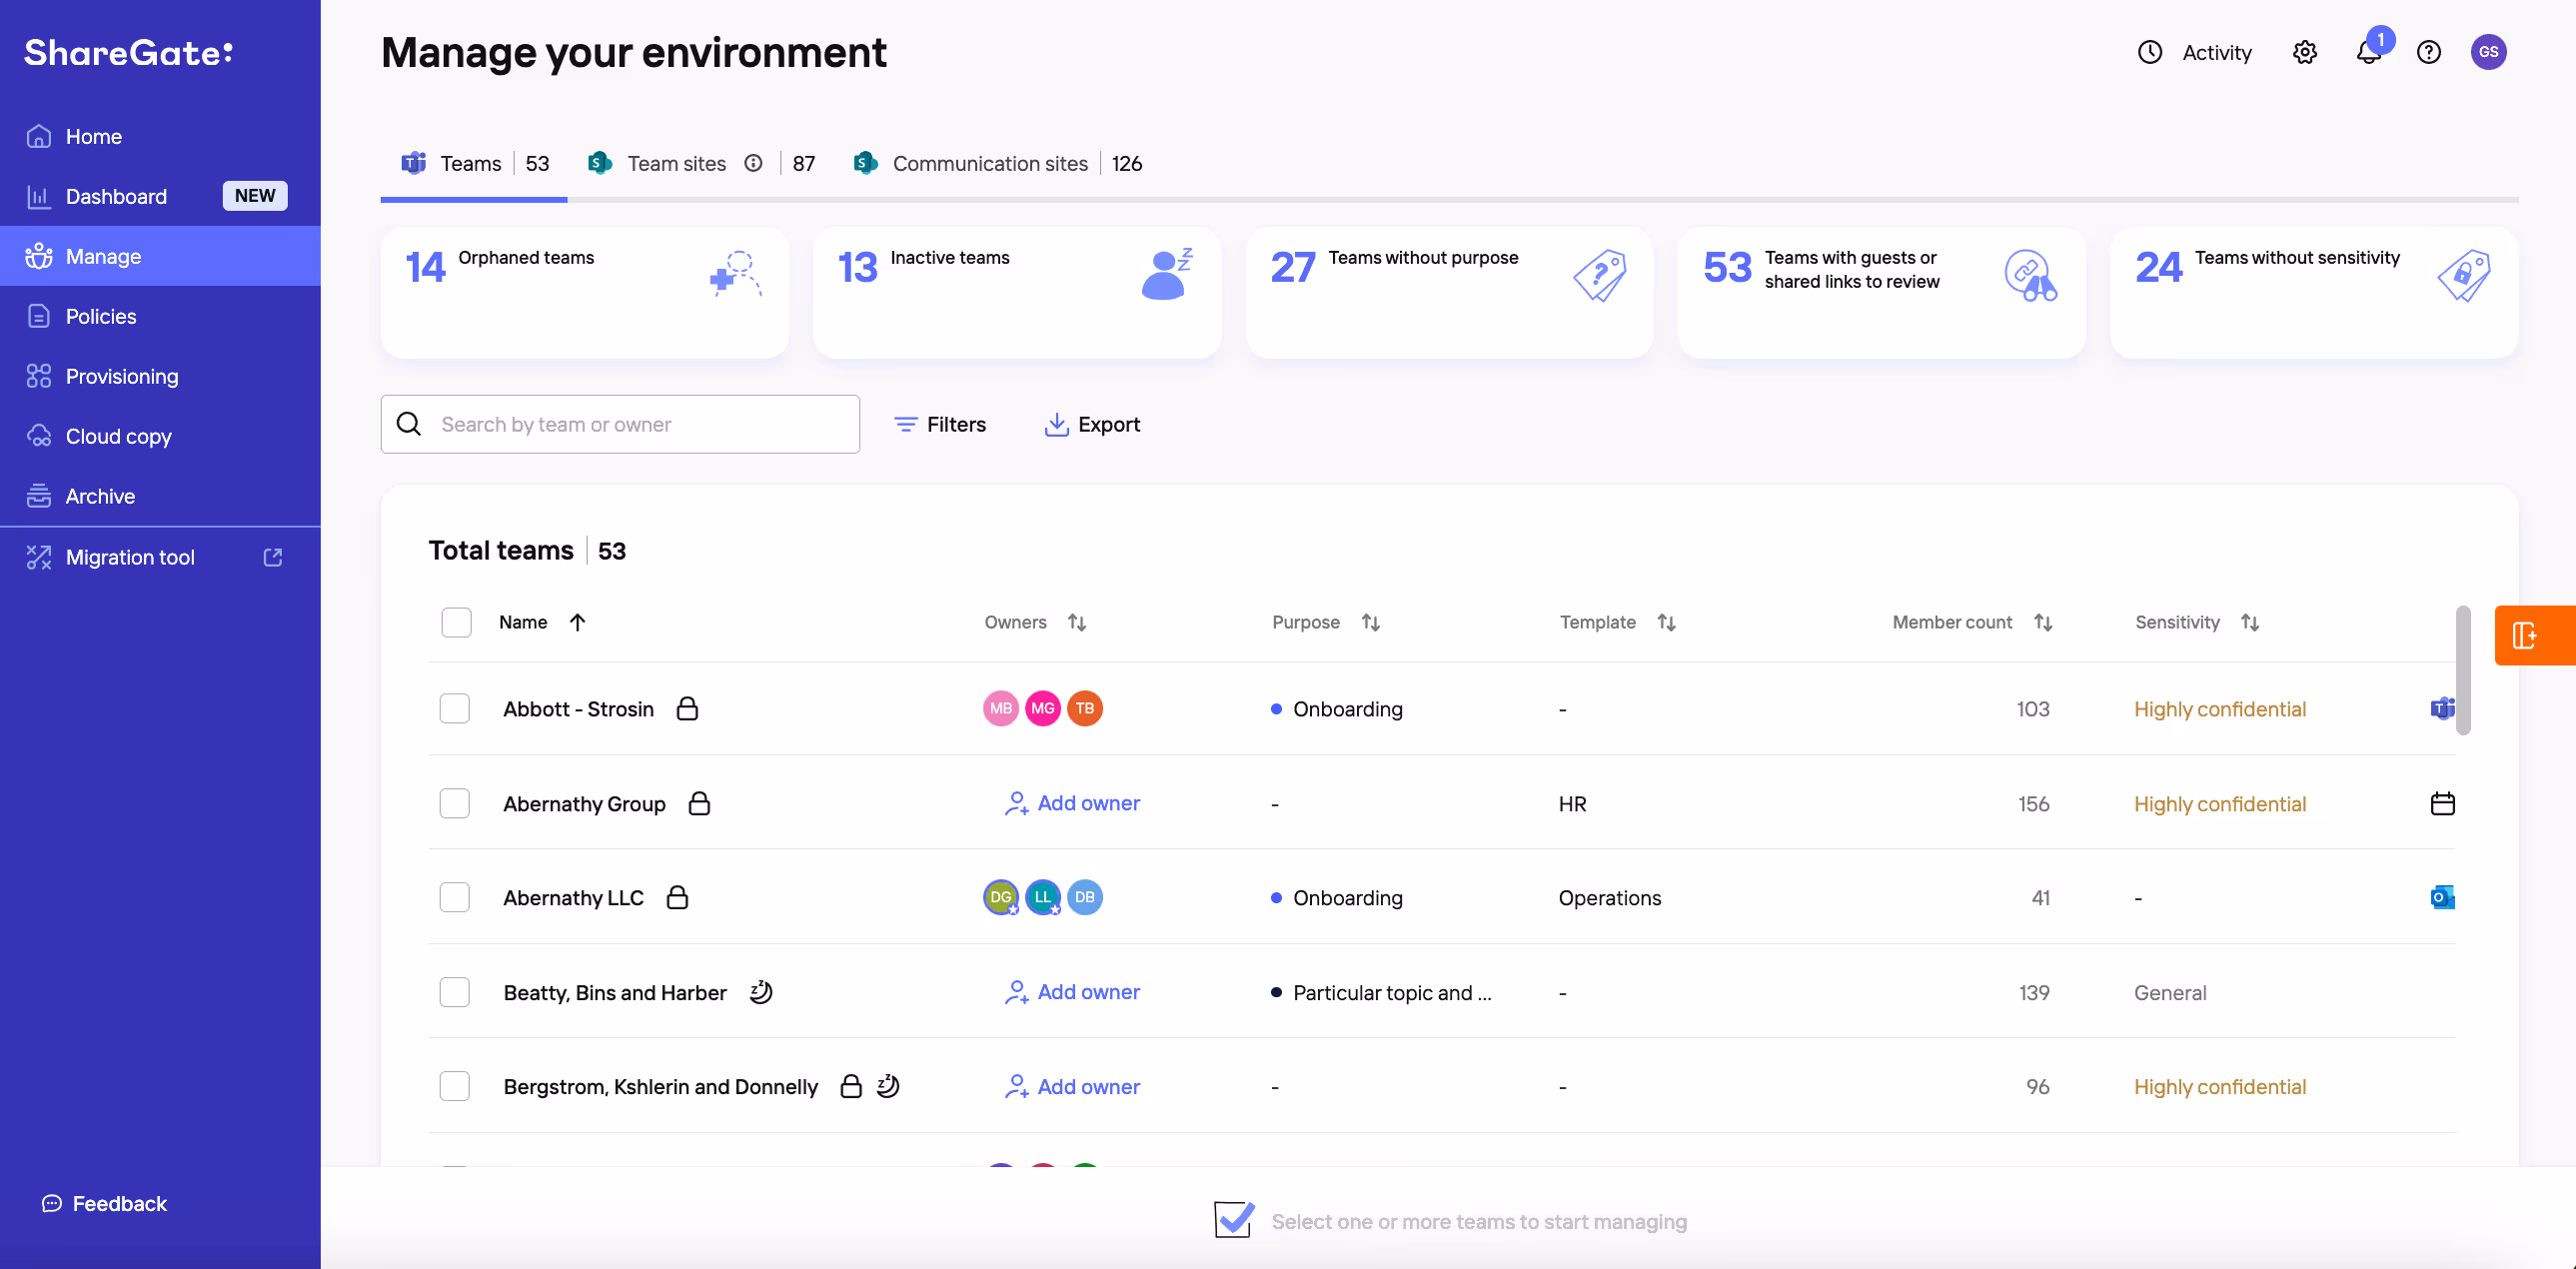
Task: Click the Outlook icon on Abernathy LLC row
Action: [2442, 897]
